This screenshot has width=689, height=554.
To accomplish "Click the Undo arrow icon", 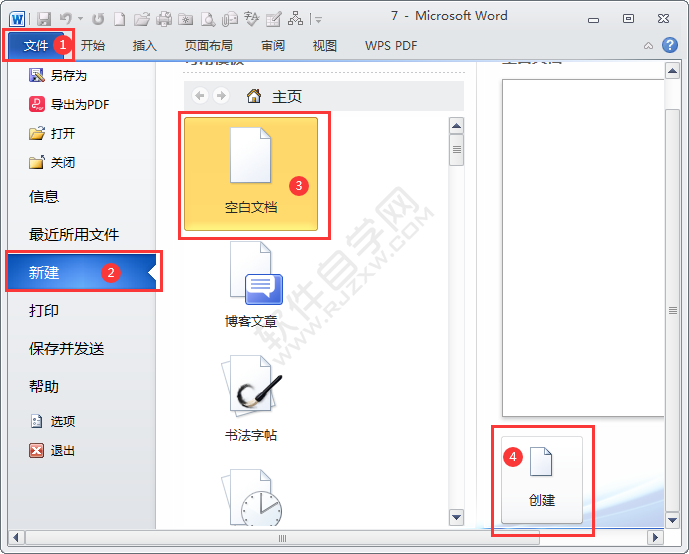I will coord(65,19).
